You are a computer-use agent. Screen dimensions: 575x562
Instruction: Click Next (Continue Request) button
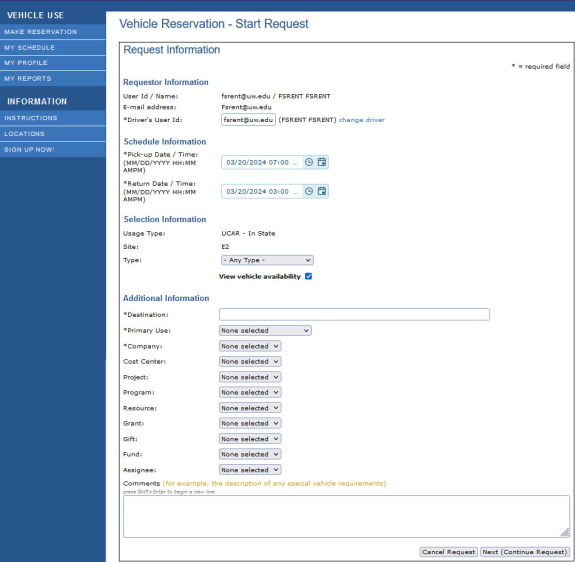tap(525, 552)
